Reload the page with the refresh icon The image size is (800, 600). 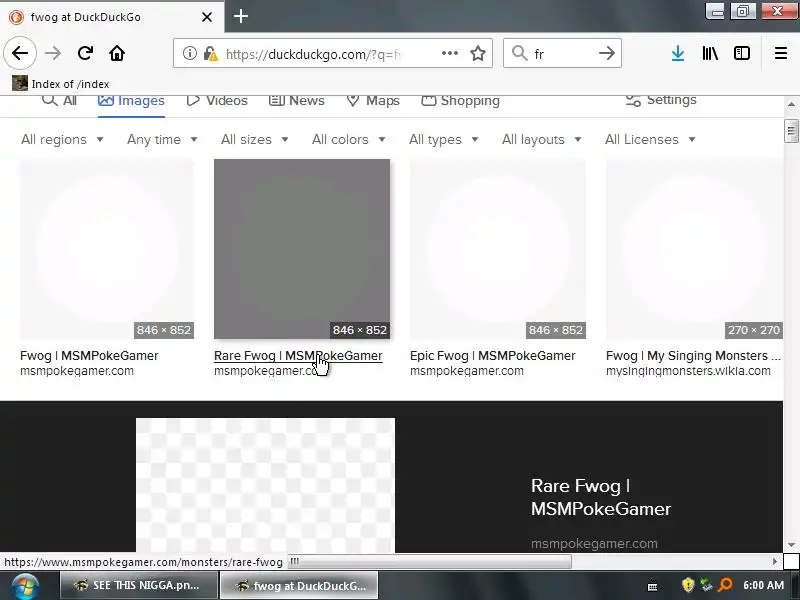pyautogui.click(x=85, y=53)
